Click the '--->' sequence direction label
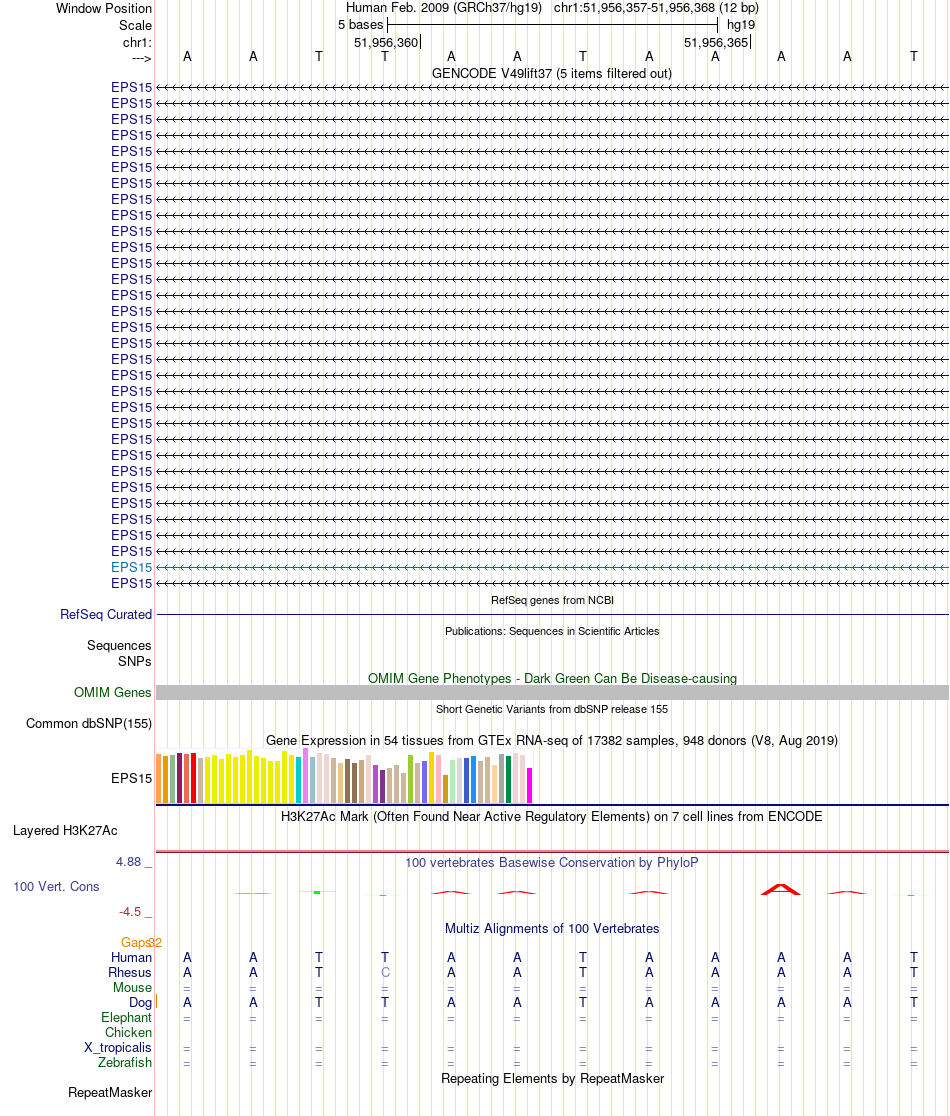The height and width of the screenshot is (1116, 950). 142,58
